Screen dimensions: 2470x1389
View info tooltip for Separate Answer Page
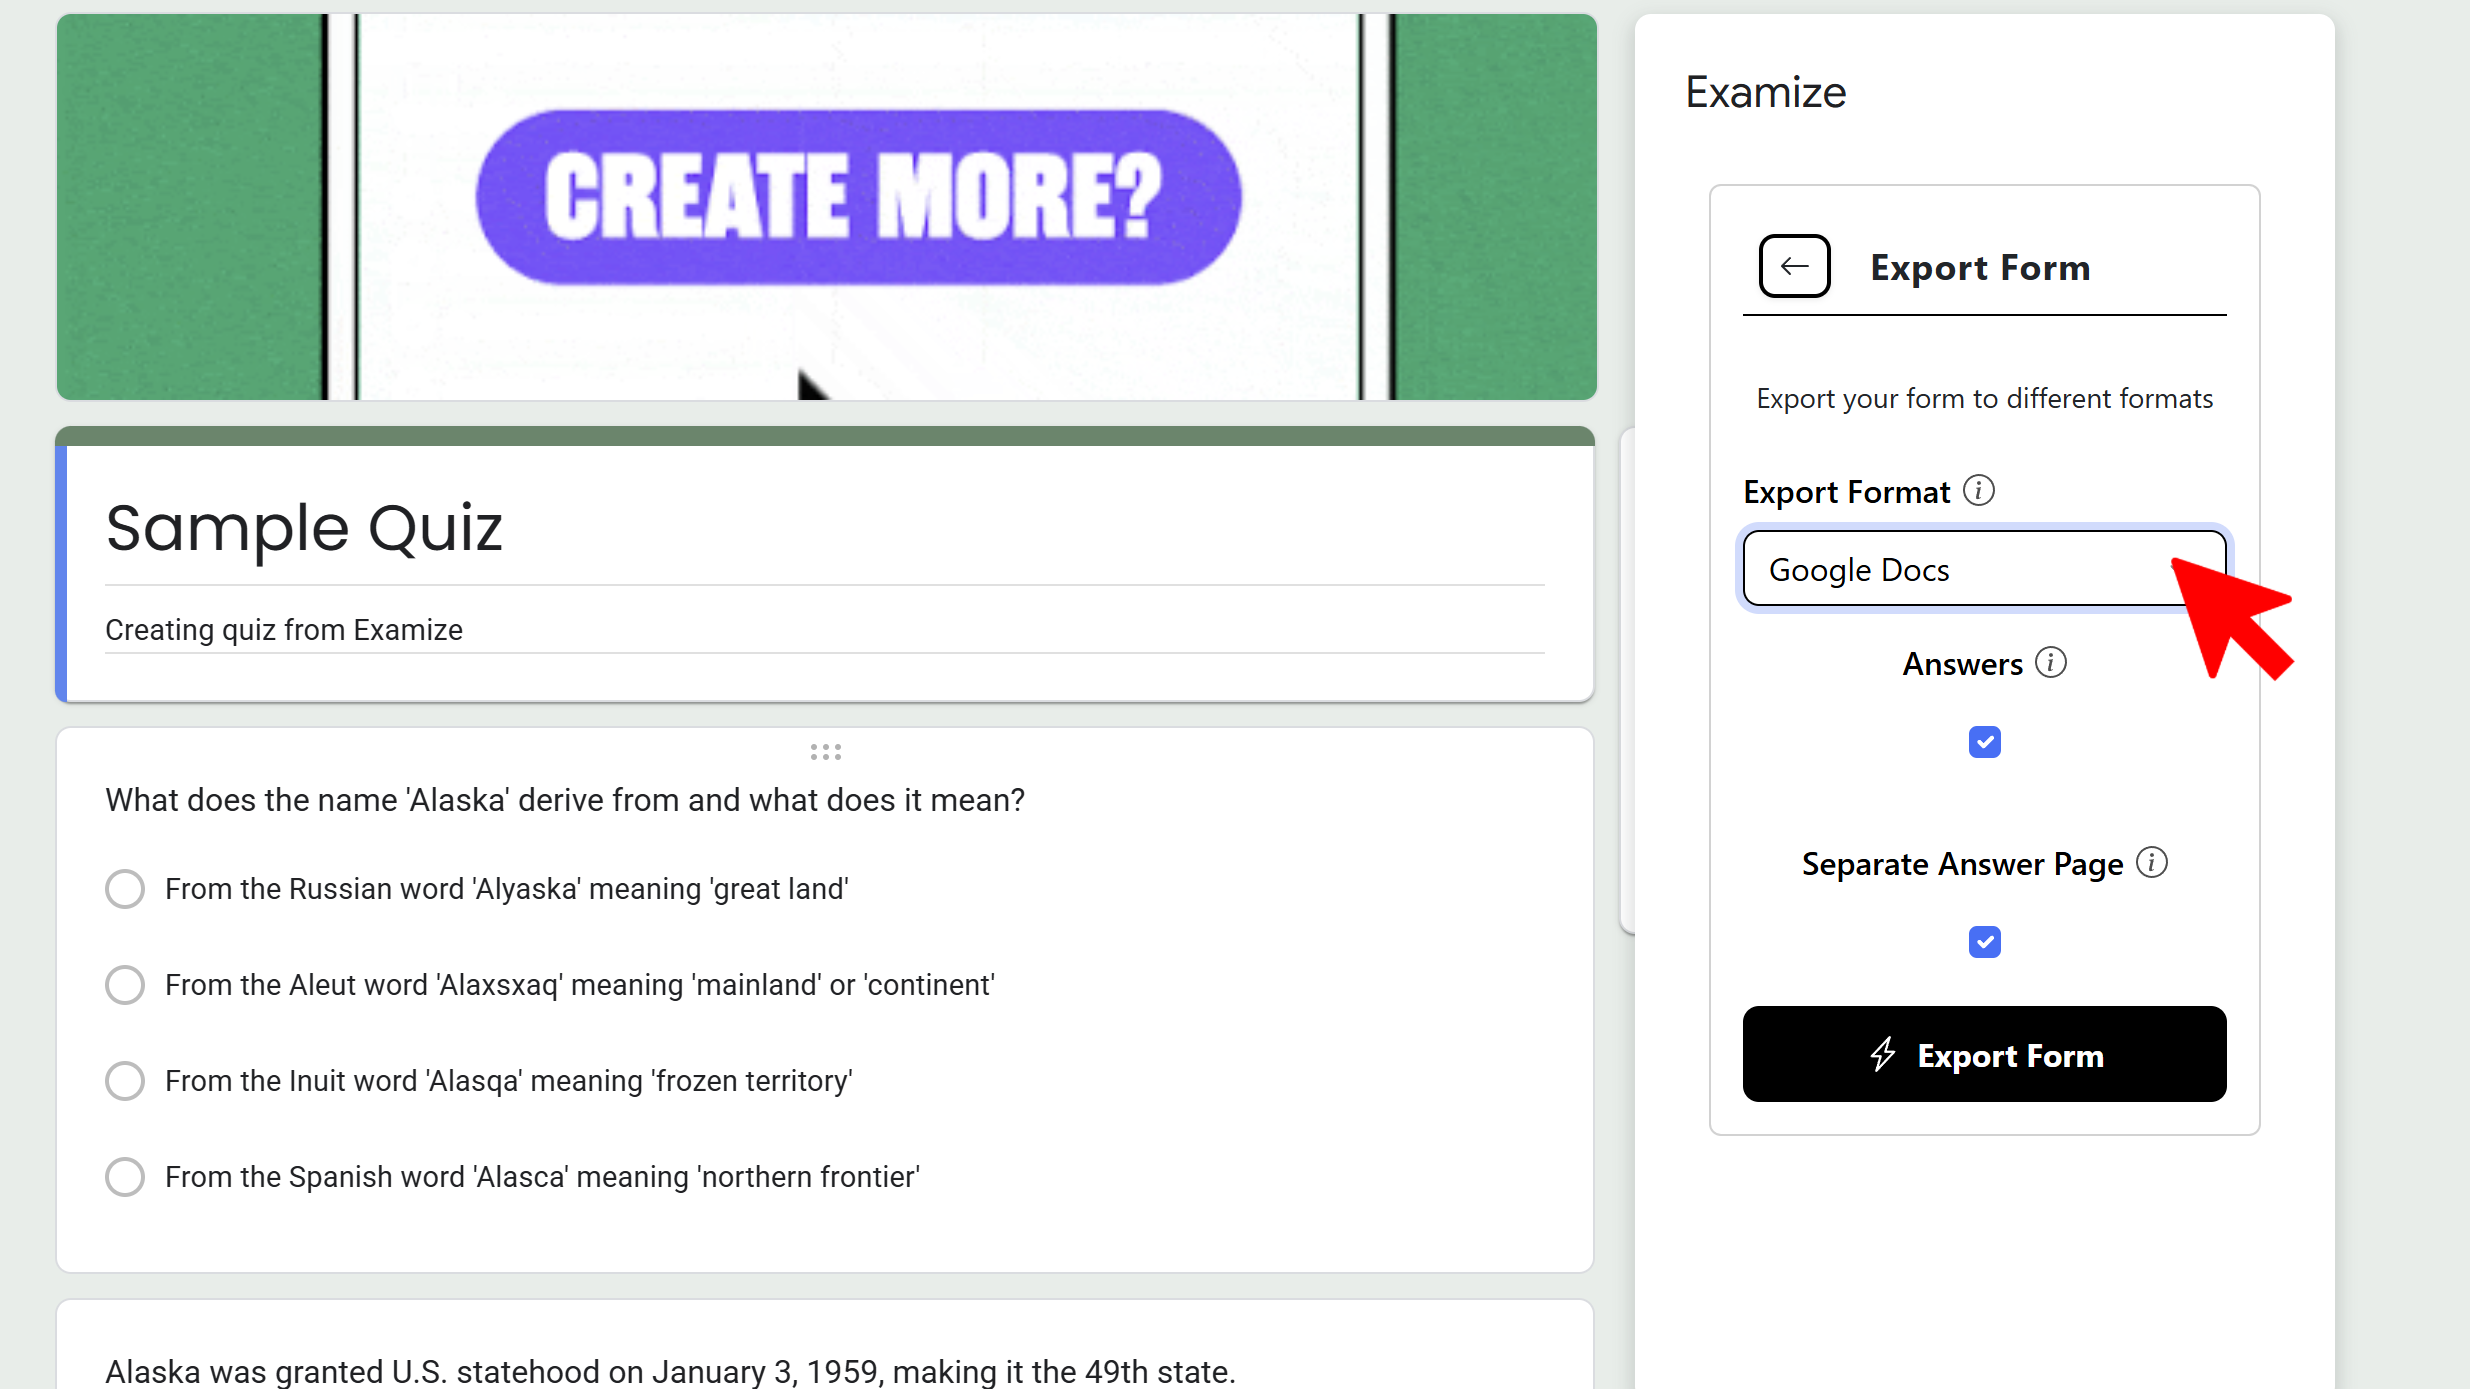2152,861
